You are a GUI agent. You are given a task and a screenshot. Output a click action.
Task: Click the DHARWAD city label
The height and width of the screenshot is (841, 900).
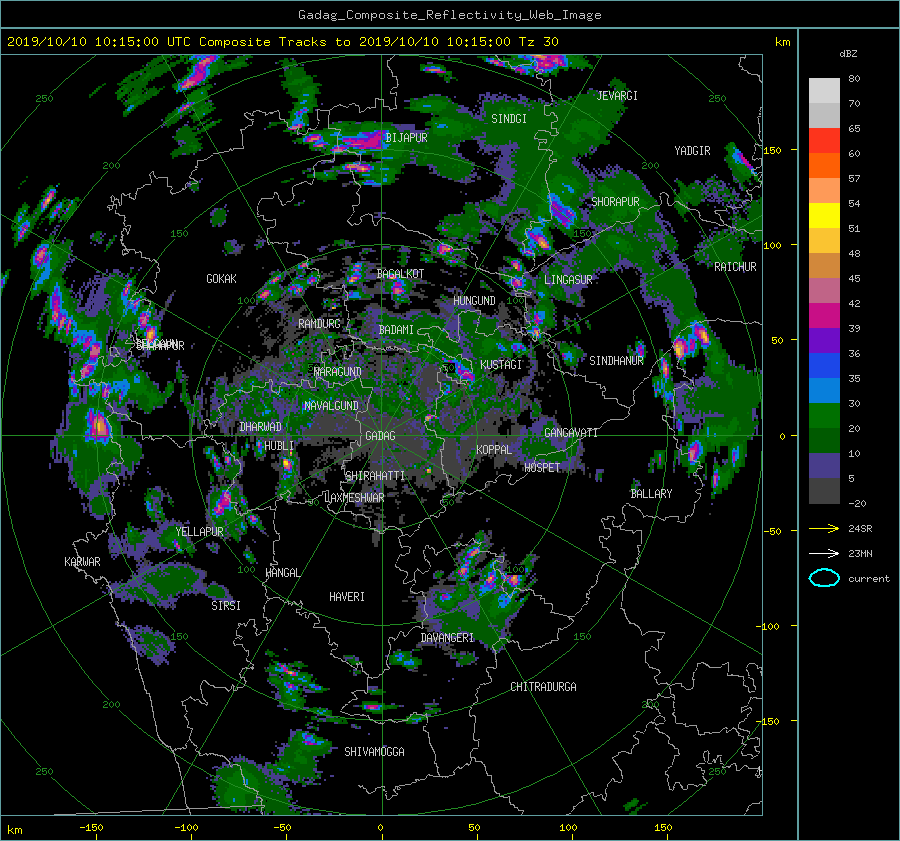coord(261,427)
